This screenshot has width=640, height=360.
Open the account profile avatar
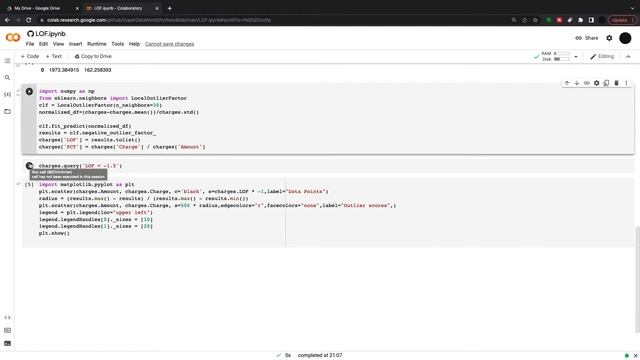click(625, 38)
